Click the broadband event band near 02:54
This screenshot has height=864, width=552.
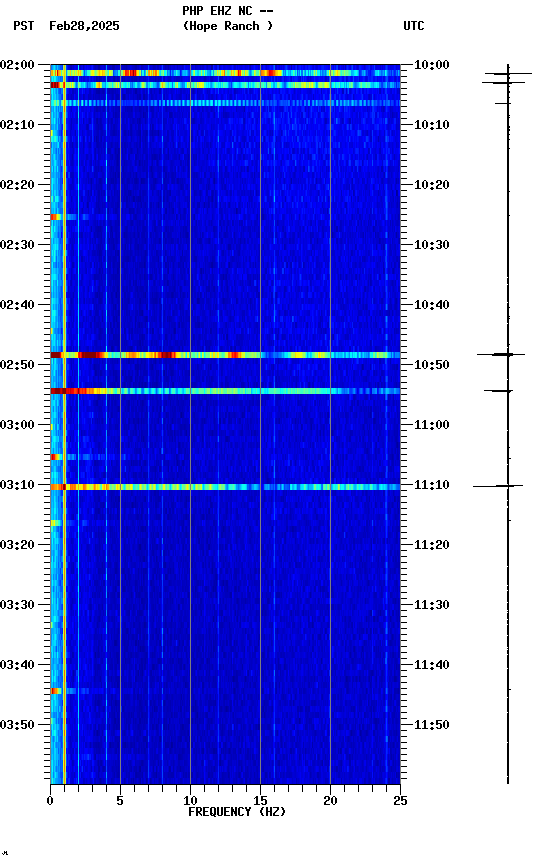(225, 391)
